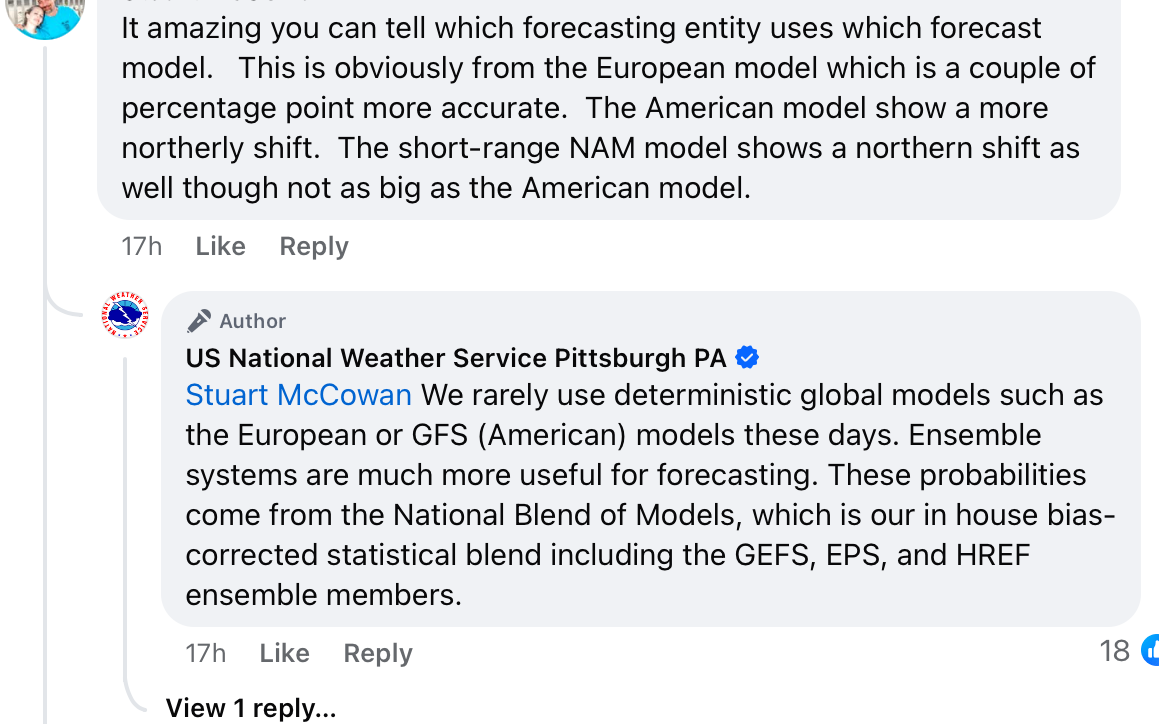Show the 18 reactions count
Screen dimensions: 1159x724
point(1114,652)
